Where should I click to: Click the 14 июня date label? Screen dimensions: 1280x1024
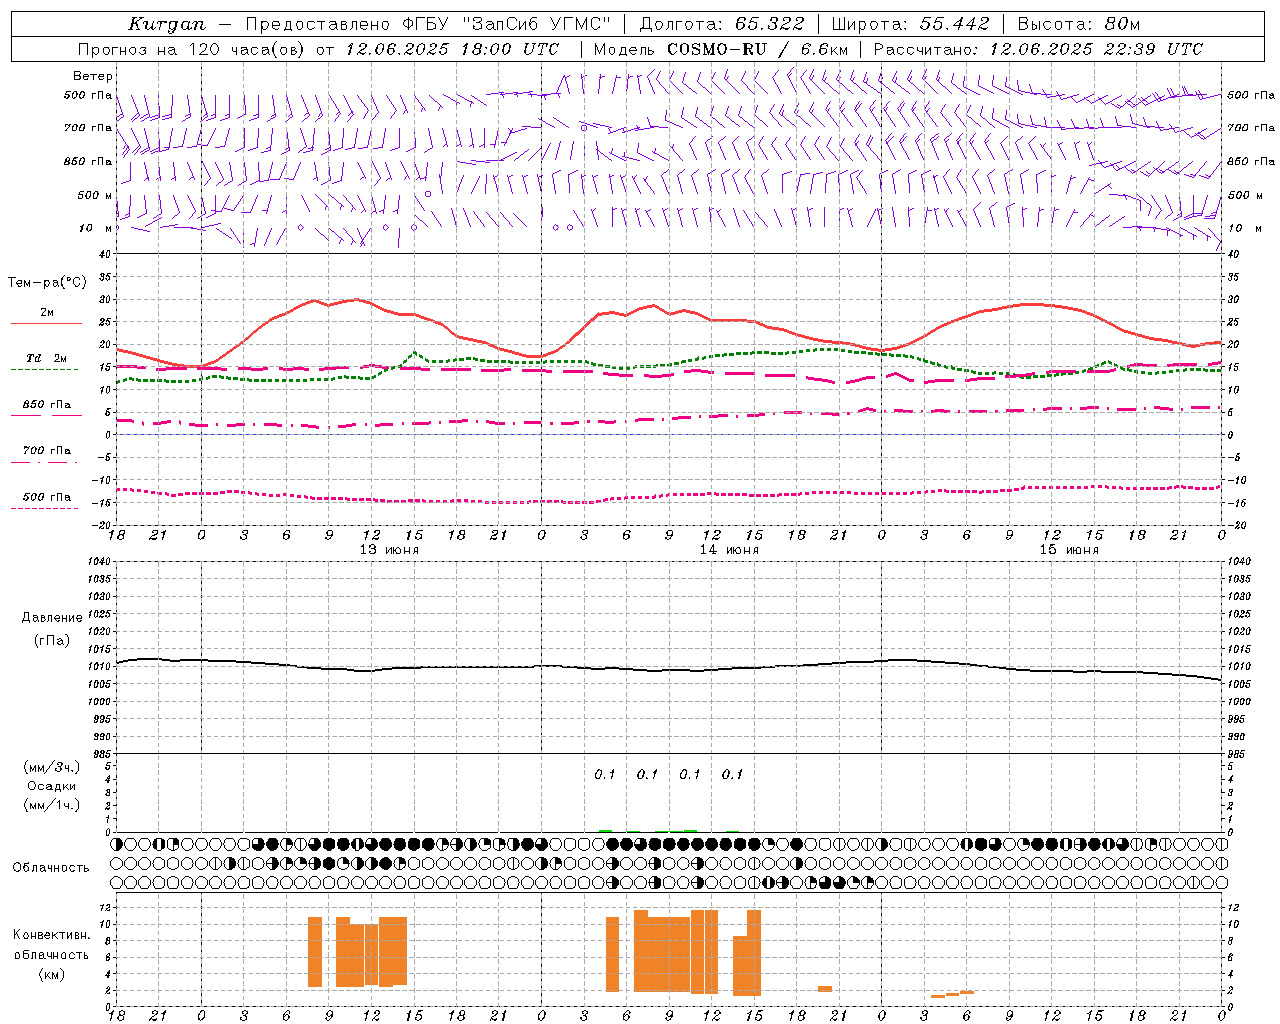tap(729, 550)
